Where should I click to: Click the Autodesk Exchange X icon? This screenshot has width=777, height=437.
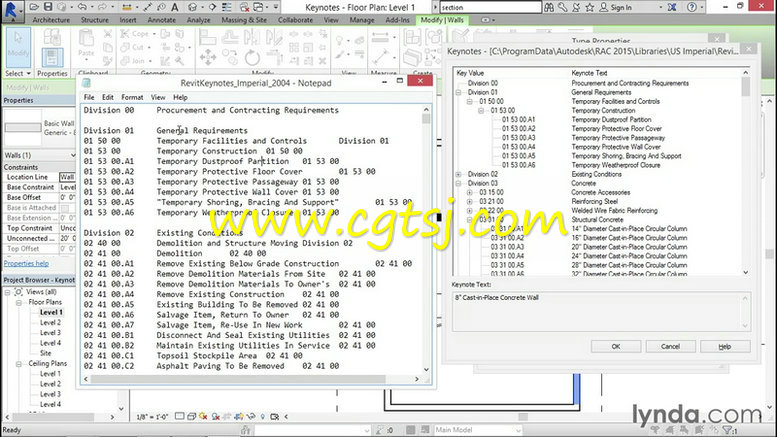(671, 7)
